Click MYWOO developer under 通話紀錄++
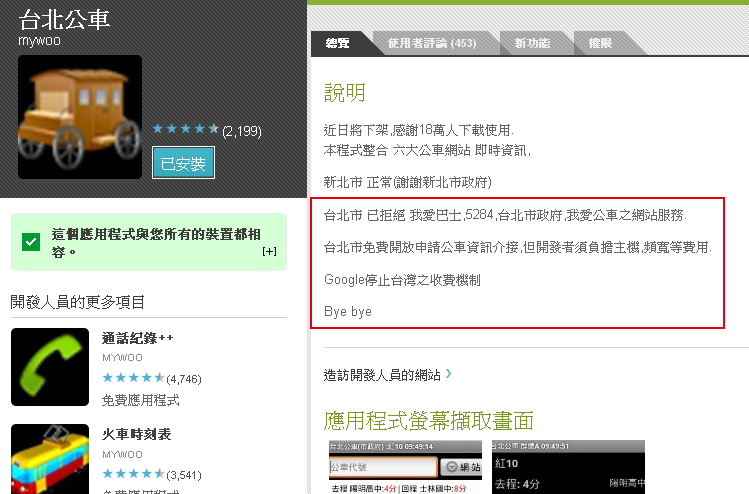The width and height of the screenshot is (749, 494). click(122, 357)
